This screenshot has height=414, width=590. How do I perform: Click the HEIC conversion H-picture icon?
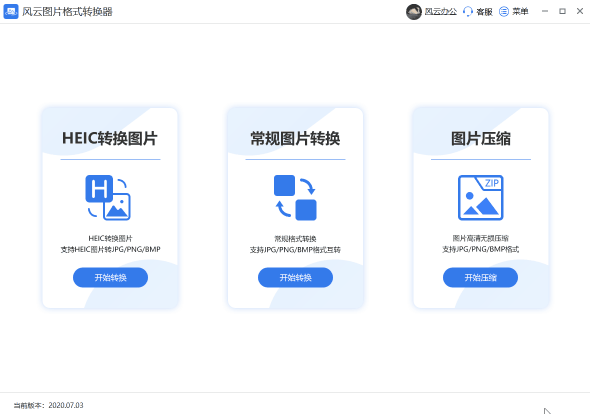pyautogui.click(x=108, y=198)
